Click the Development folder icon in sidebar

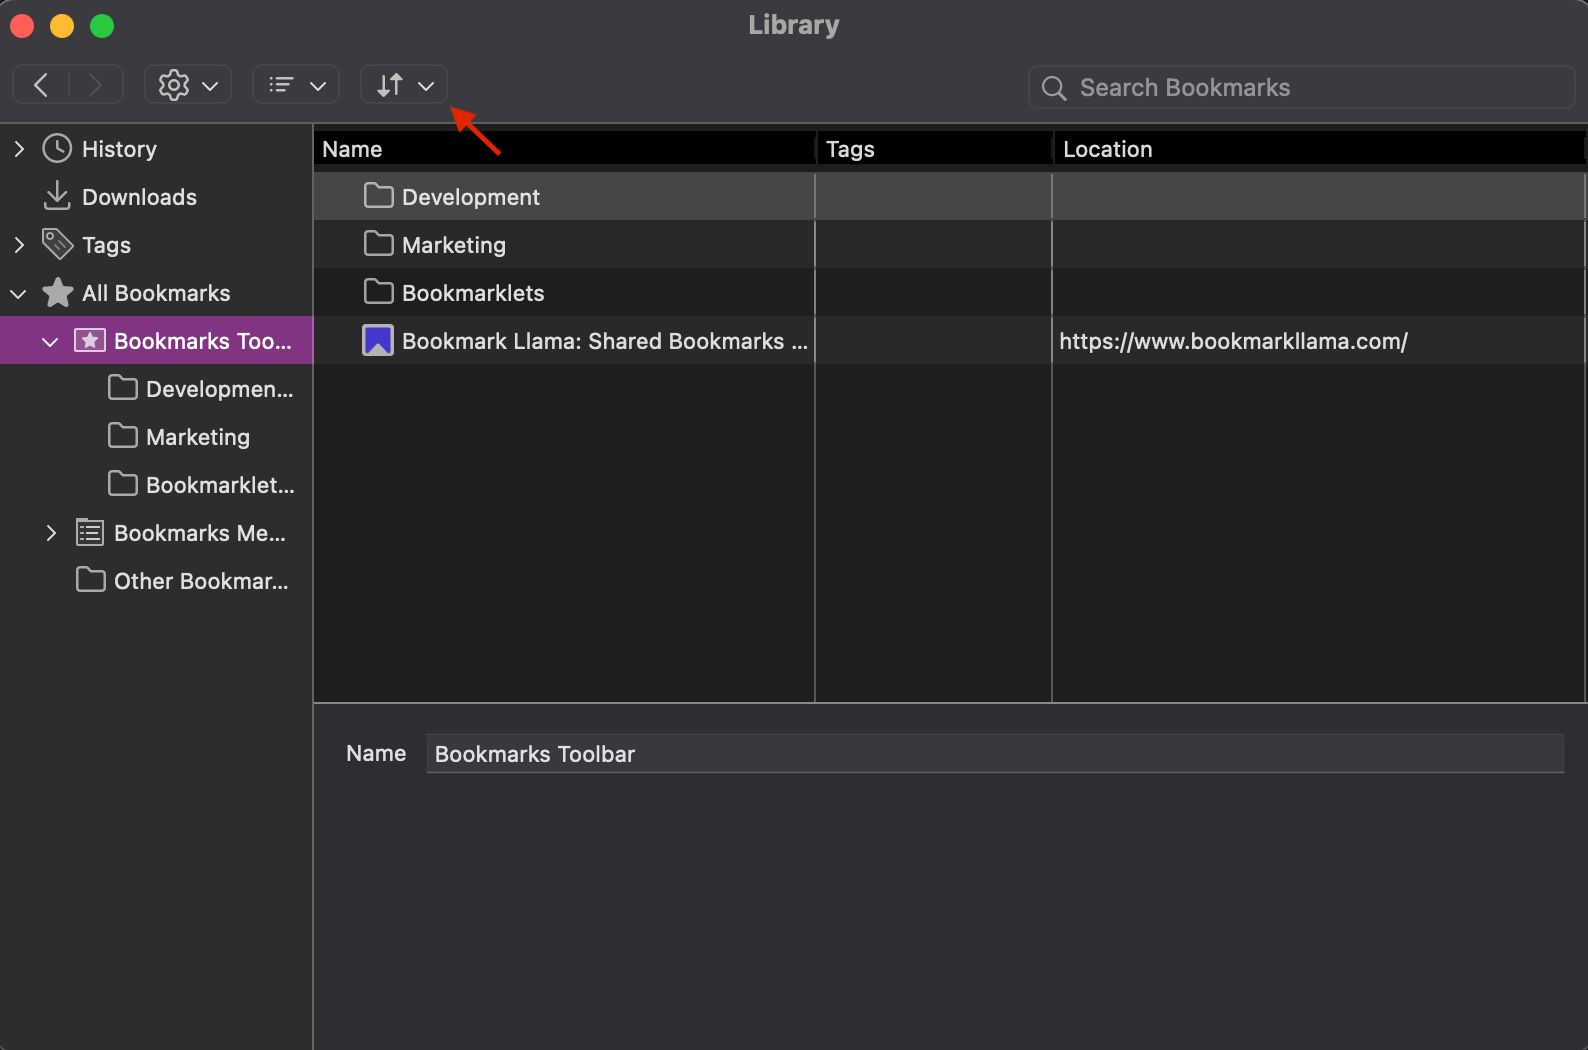(x=122, y=387)
